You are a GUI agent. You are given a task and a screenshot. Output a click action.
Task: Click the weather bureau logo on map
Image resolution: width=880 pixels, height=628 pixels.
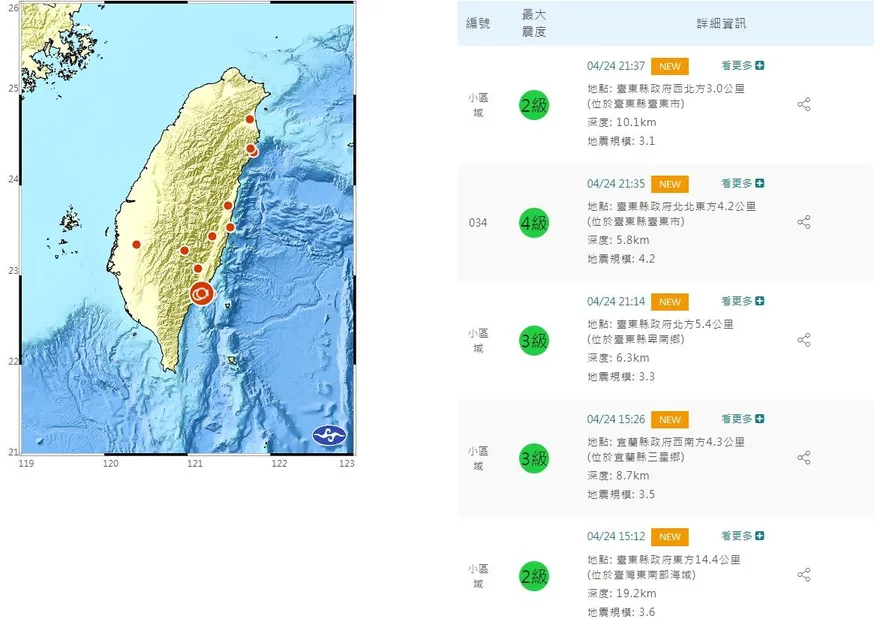[328, 435]
